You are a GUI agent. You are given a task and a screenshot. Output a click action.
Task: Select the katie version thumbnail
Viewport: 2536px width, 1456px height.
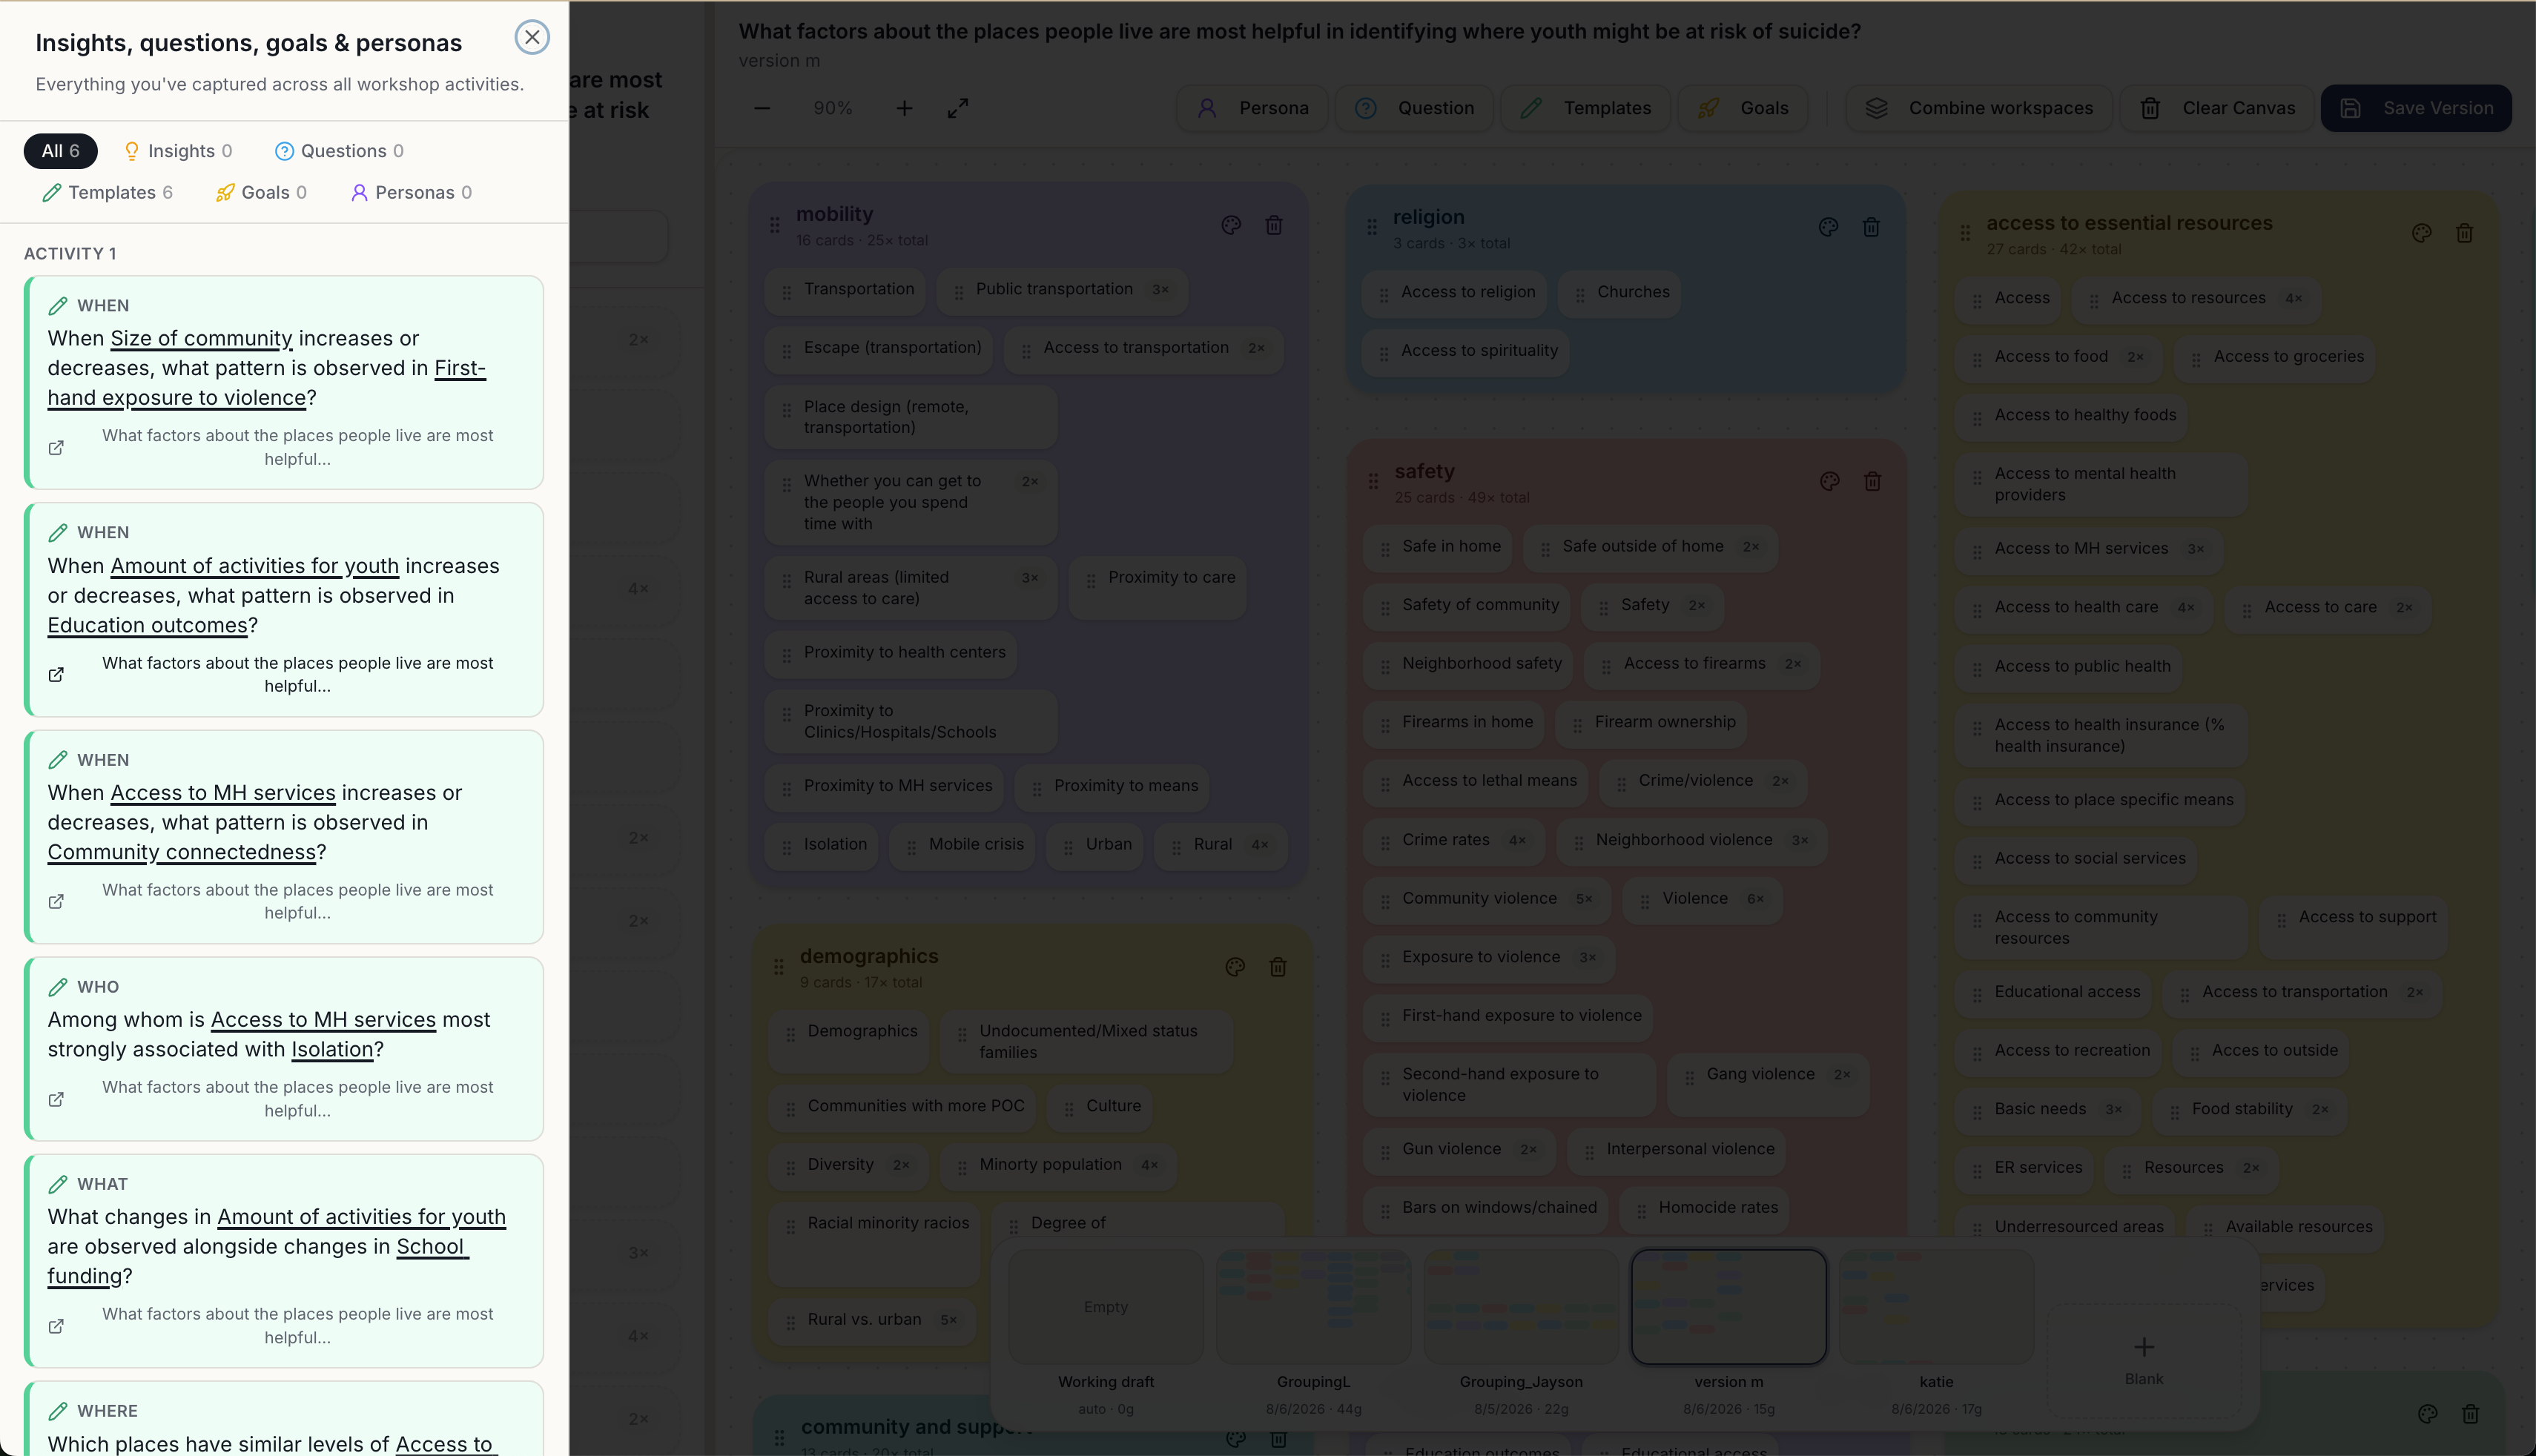click(1936, 1307)
